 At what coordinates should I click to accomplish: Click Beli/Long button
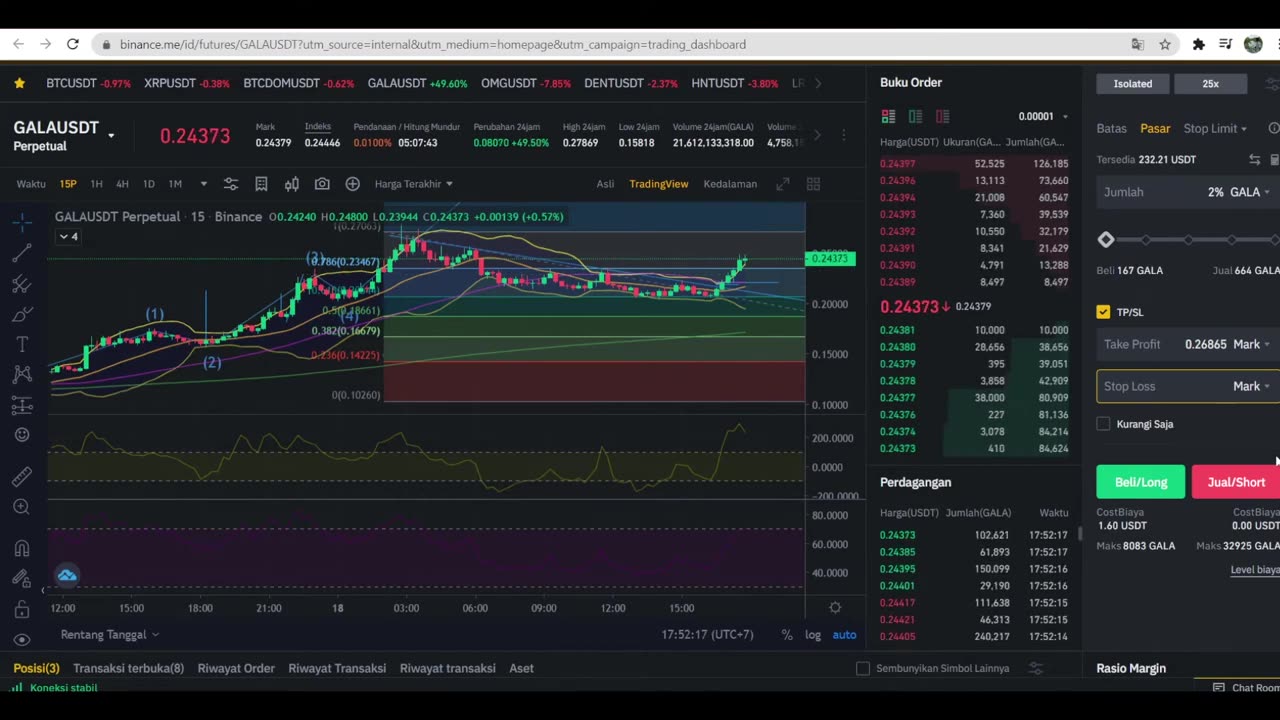click(1141, 482)
